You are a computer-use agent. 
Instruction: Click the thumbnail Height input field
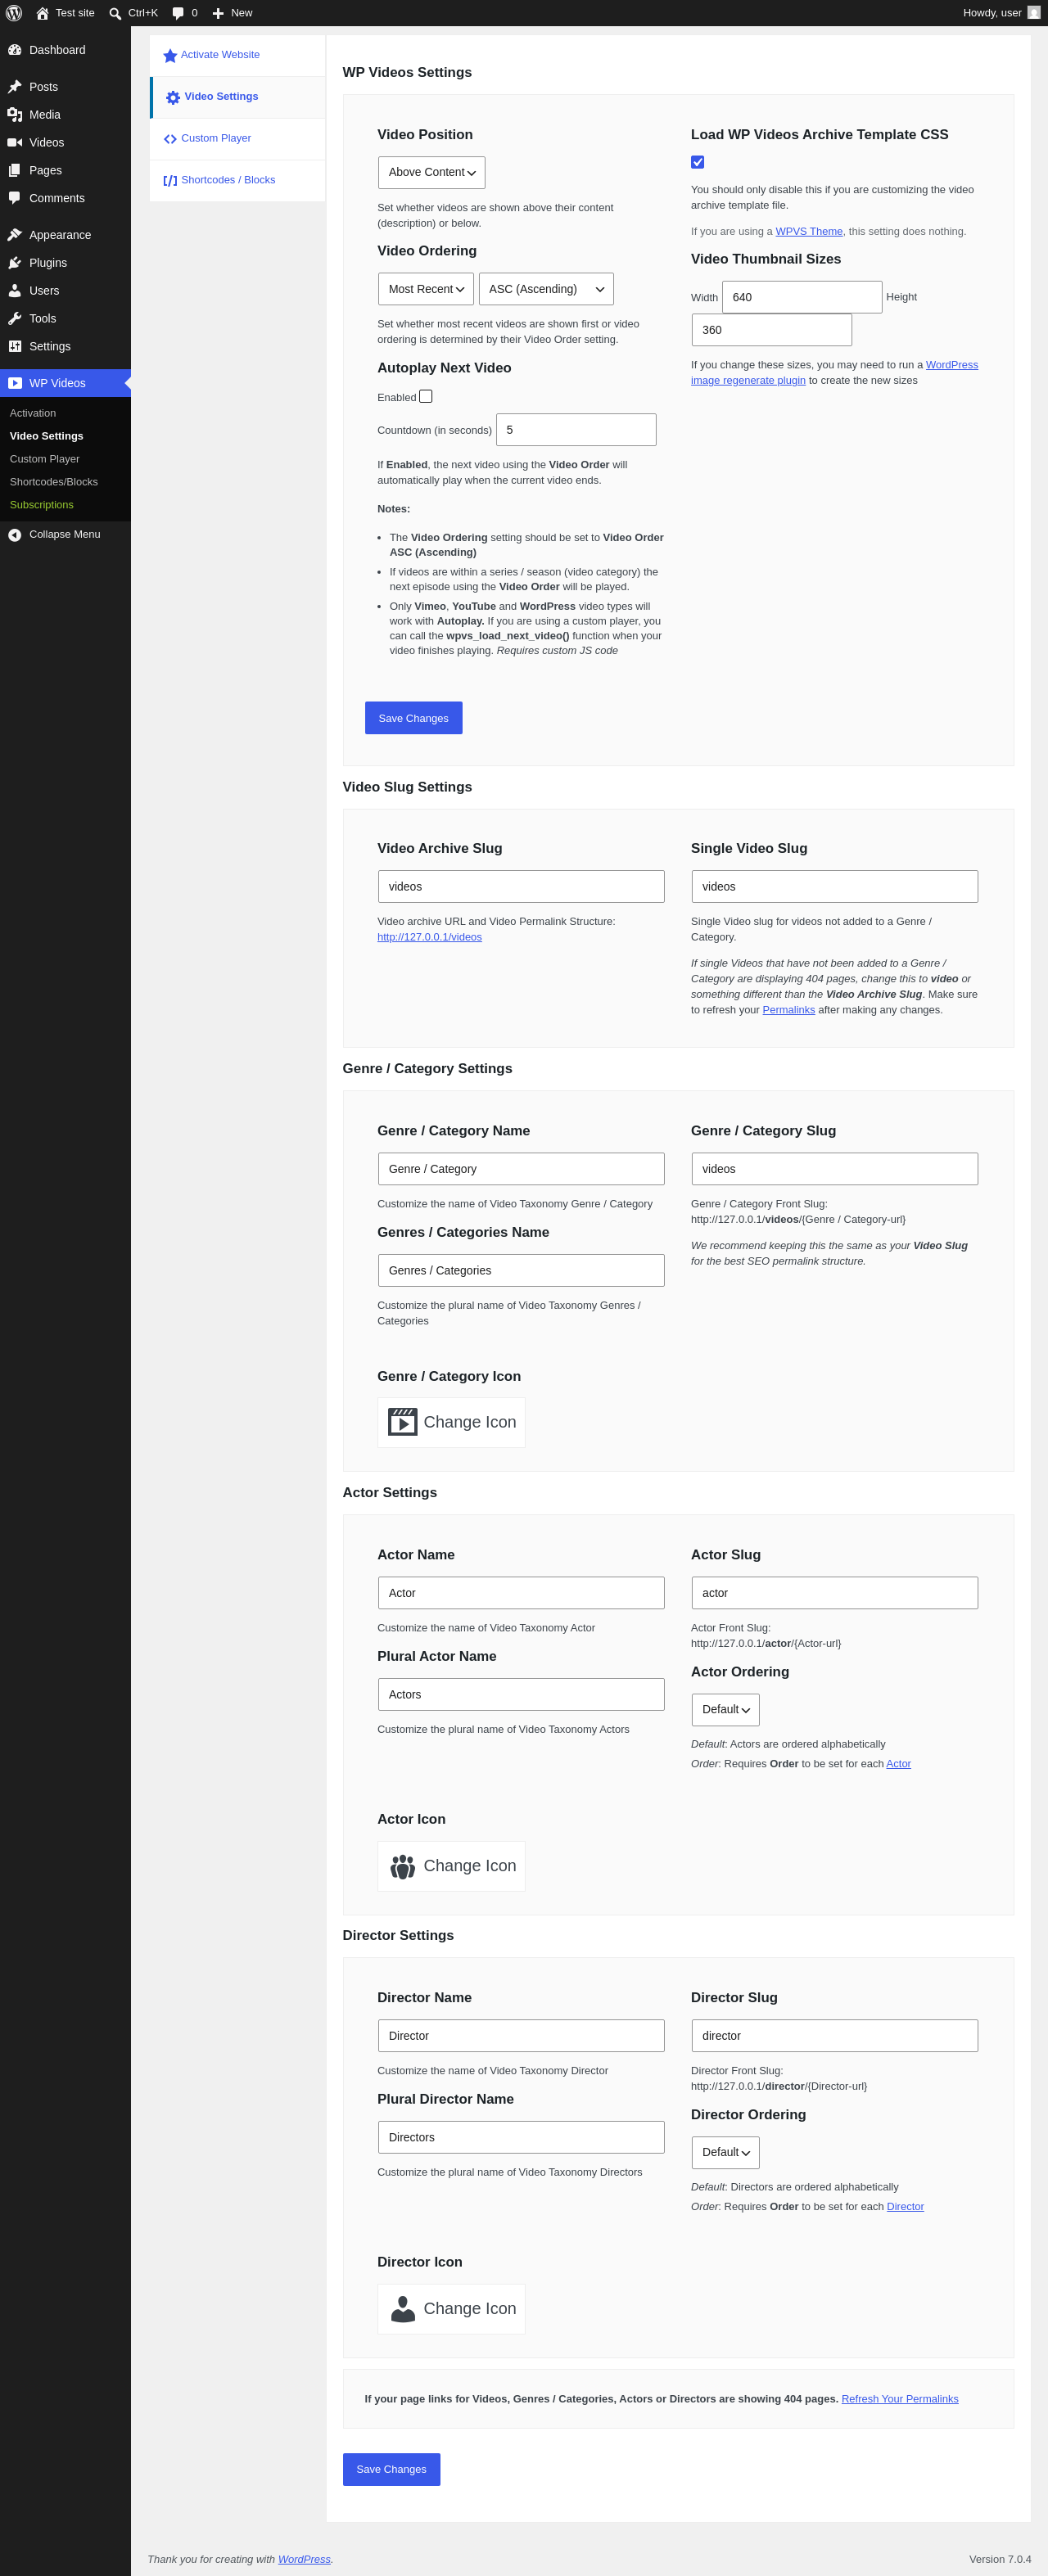pyautogui.click(x=771, y=330)
